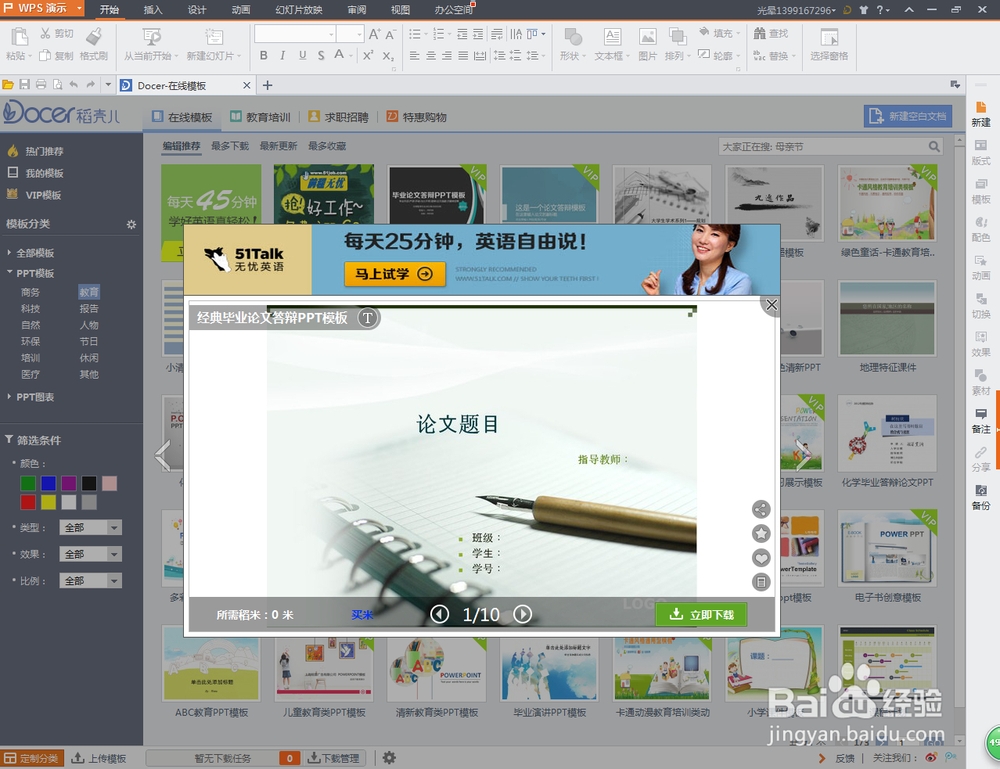Open the 幻灯片放映 ribbon tab
This screenshot has width=1000, height=769.
(298, 10)
